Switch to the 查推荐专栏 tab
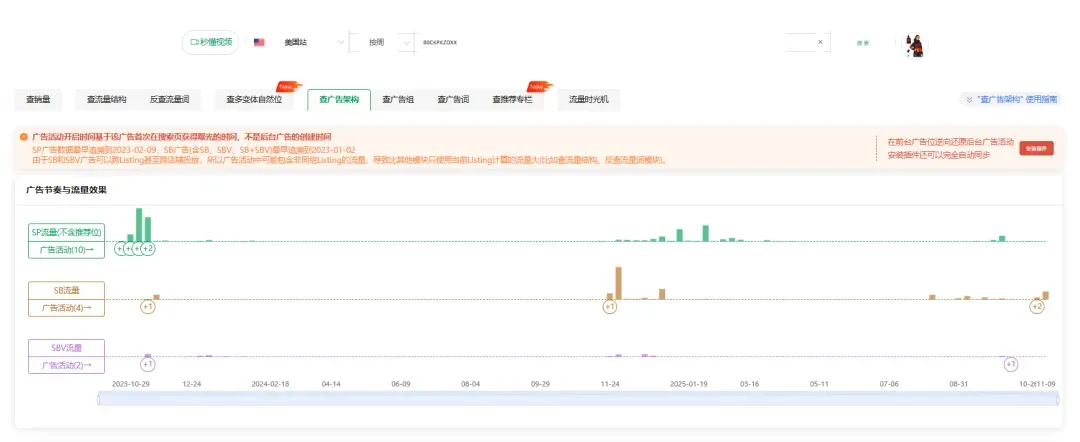 click(512, 100)
